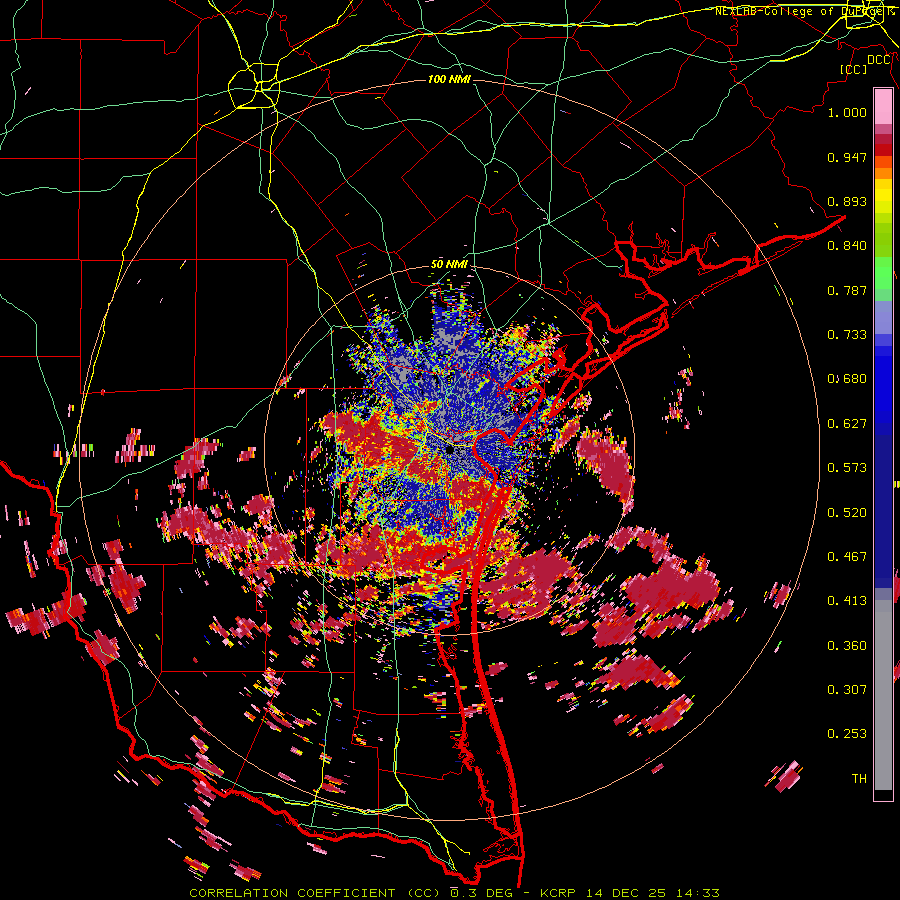Click the 14:33 timestamp
Screen dimensions: 900x900
(x=696, y=893)
